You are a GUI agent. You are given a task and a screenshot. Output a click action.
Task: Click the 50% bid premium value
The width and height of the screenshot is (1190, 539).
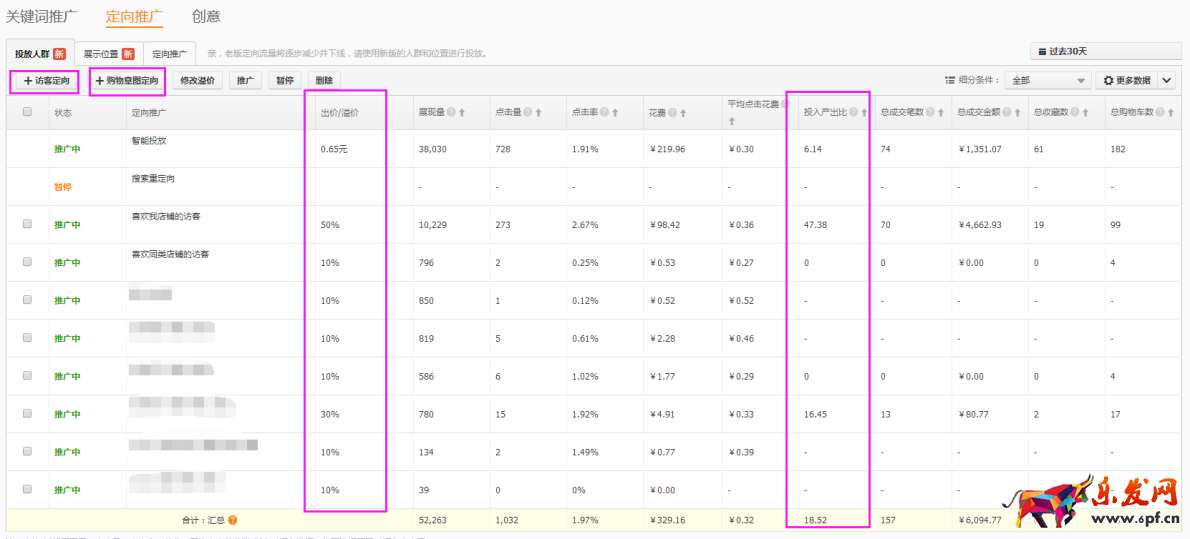tap(330, 225)
